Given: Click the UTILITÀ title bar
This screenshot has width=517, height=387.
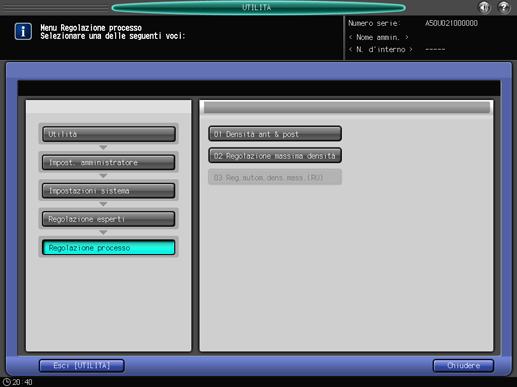Looking at the screenshot, I should point(258,7).
